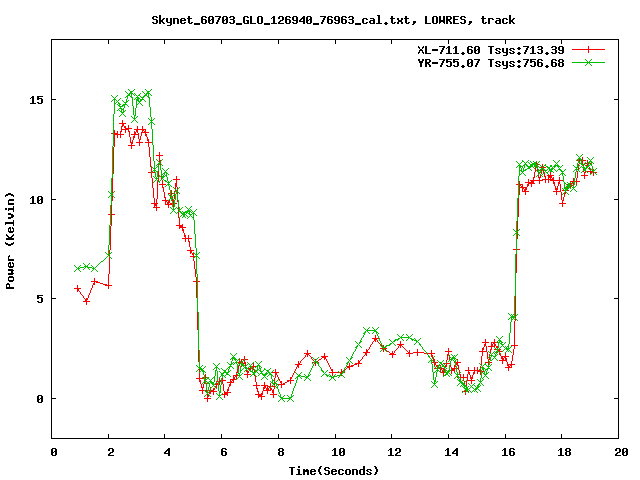The width and height of the screenshot is (640, 480).
Task: Click the y-axis tick label 0
Action: tap(40, 399)
